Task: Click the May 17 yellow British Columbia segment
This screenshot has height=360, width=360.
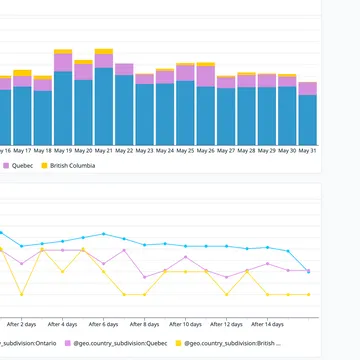Action: pos(22,73)
